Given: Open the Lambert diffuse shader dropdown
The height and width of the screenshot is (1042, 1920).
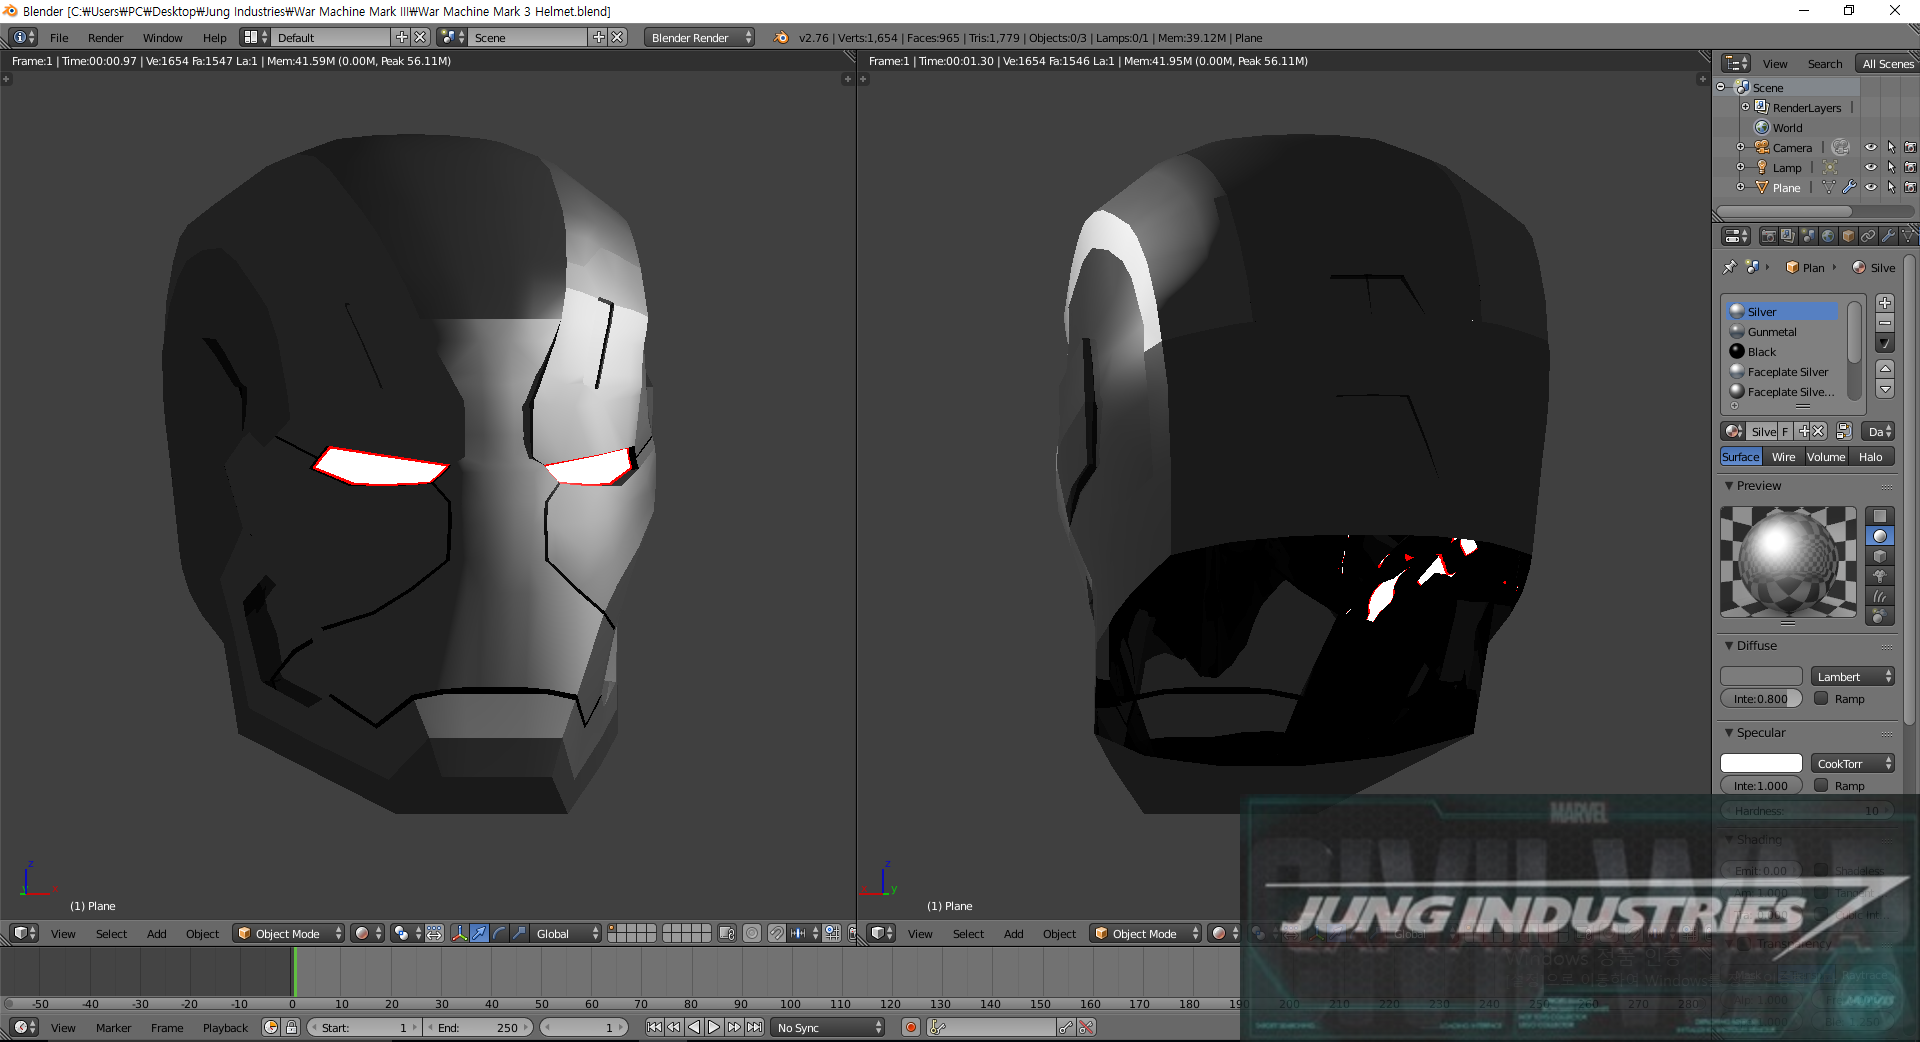Looking at the screenshot, I should 1853,676.
